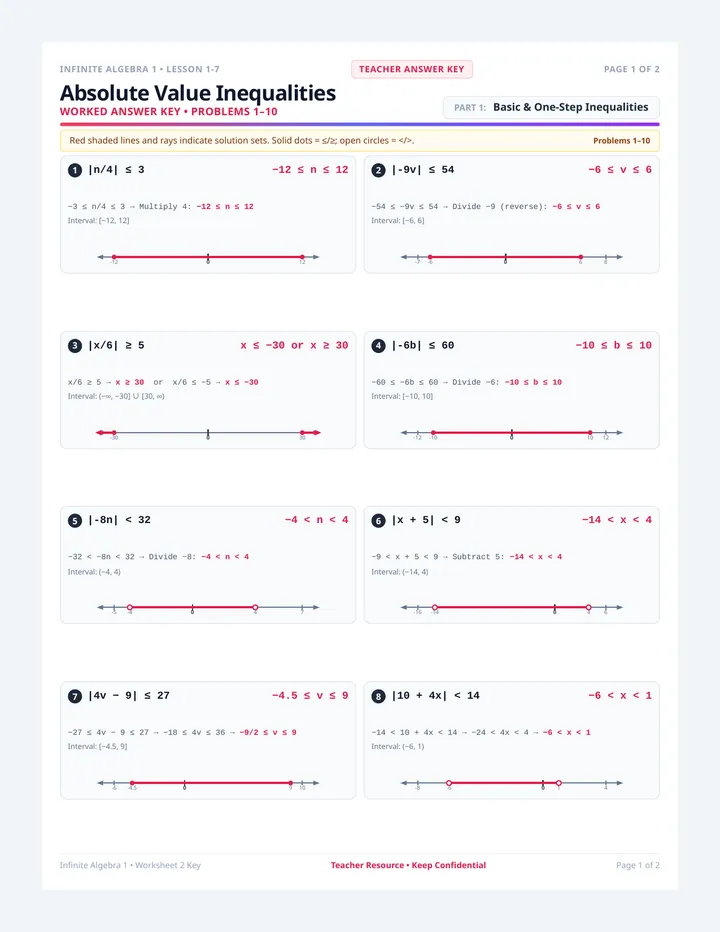Click the equation |x + 5| < 9

(x=426, y=520)
